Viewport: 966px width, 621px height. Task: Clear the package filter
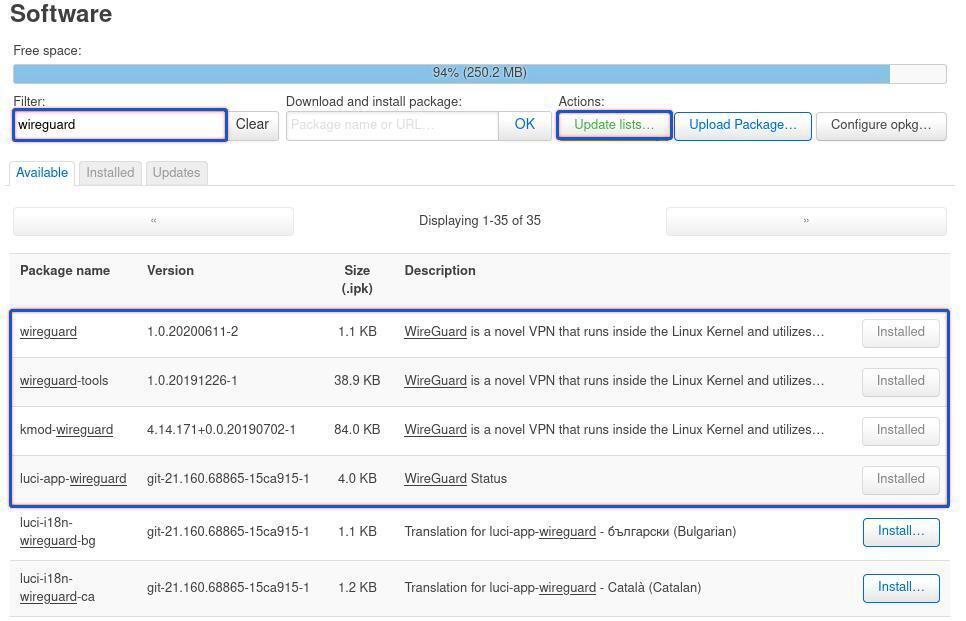click(252, 125)
